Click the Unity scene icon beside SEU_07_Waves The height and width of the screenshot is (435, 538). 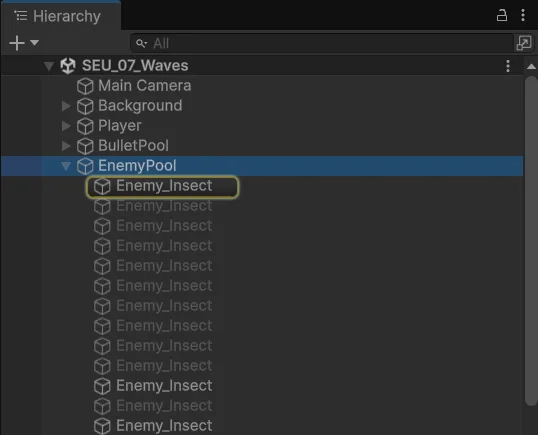[x=68, y=66]
